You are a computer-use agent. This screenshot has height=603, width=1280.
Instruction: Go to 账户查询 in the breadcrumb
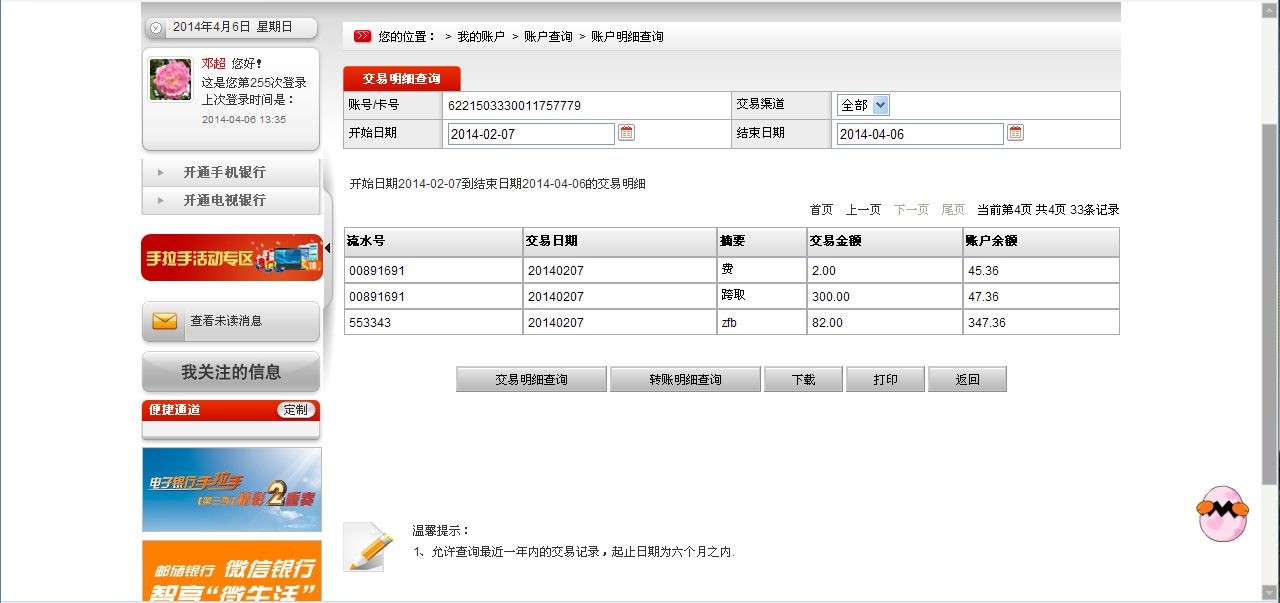(548, 37)
